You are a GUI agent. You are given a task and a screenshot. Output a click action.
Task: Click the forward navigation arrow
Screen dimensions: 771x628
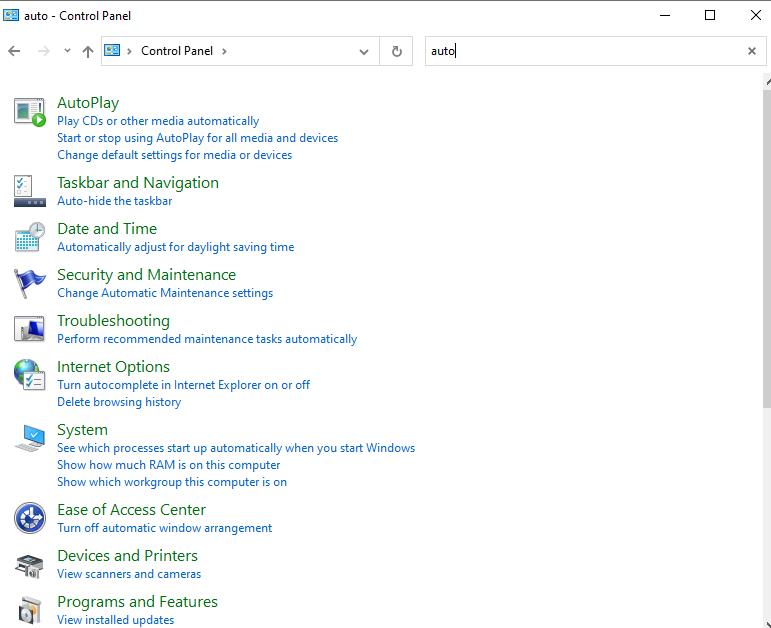coord(44,51)
